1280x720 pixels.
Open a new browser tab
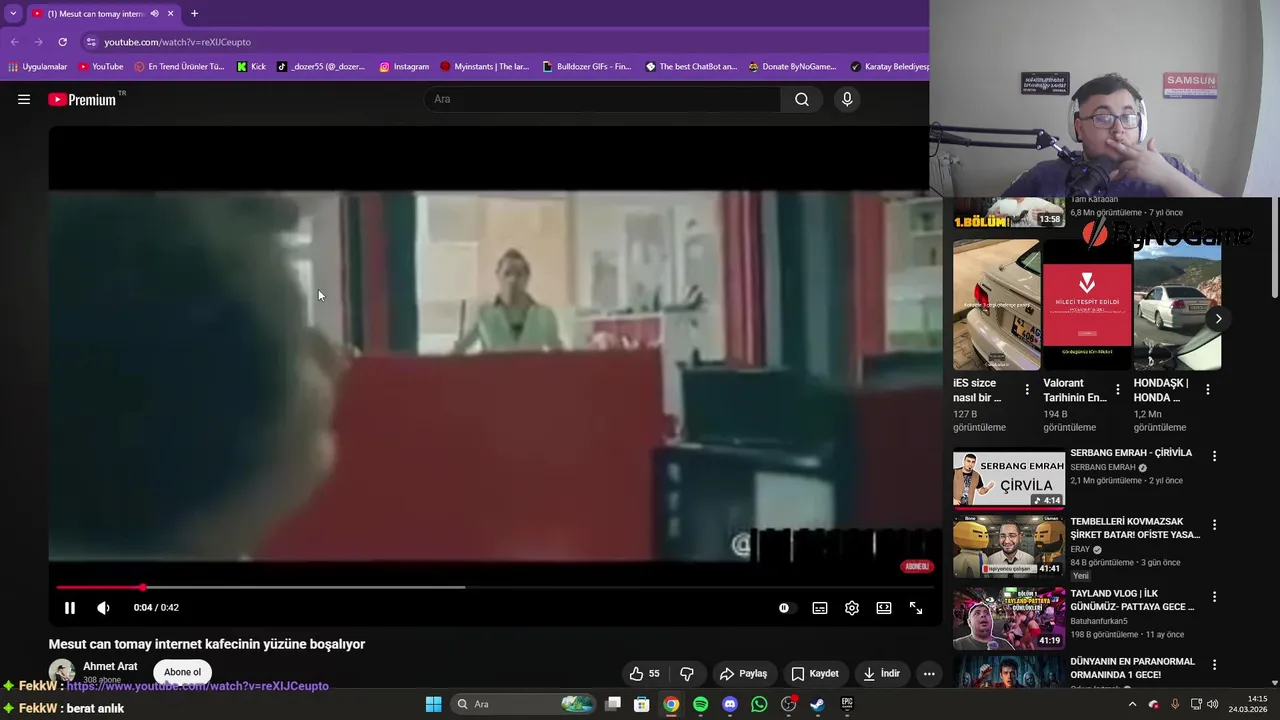click(x=194, y=13)
